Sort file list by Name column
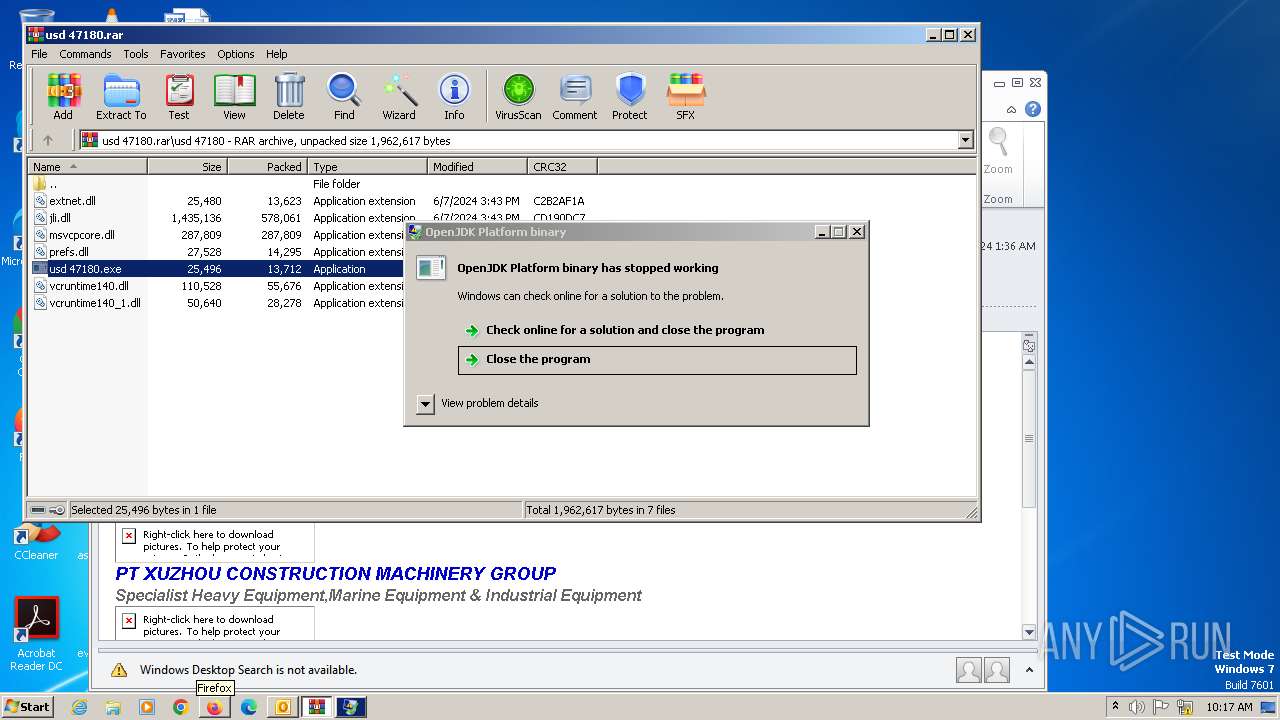Screen dimensions: 1280x720 pos(88,167)
